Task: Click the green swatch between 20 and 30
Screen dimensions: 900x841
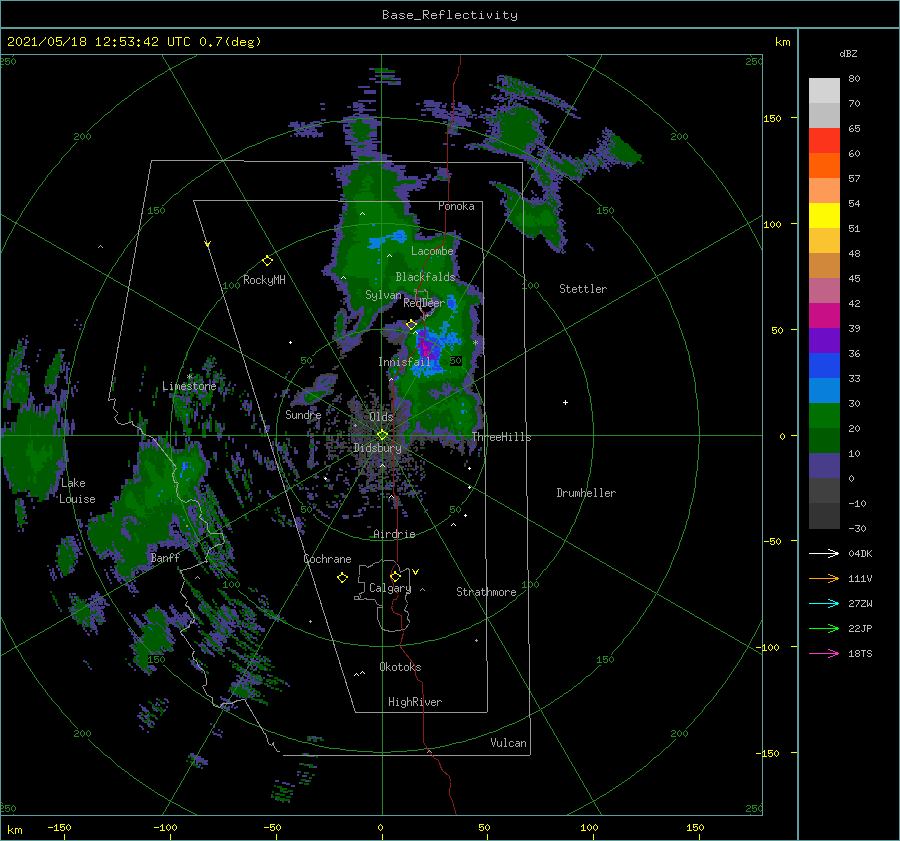Action: coord(824,416)
